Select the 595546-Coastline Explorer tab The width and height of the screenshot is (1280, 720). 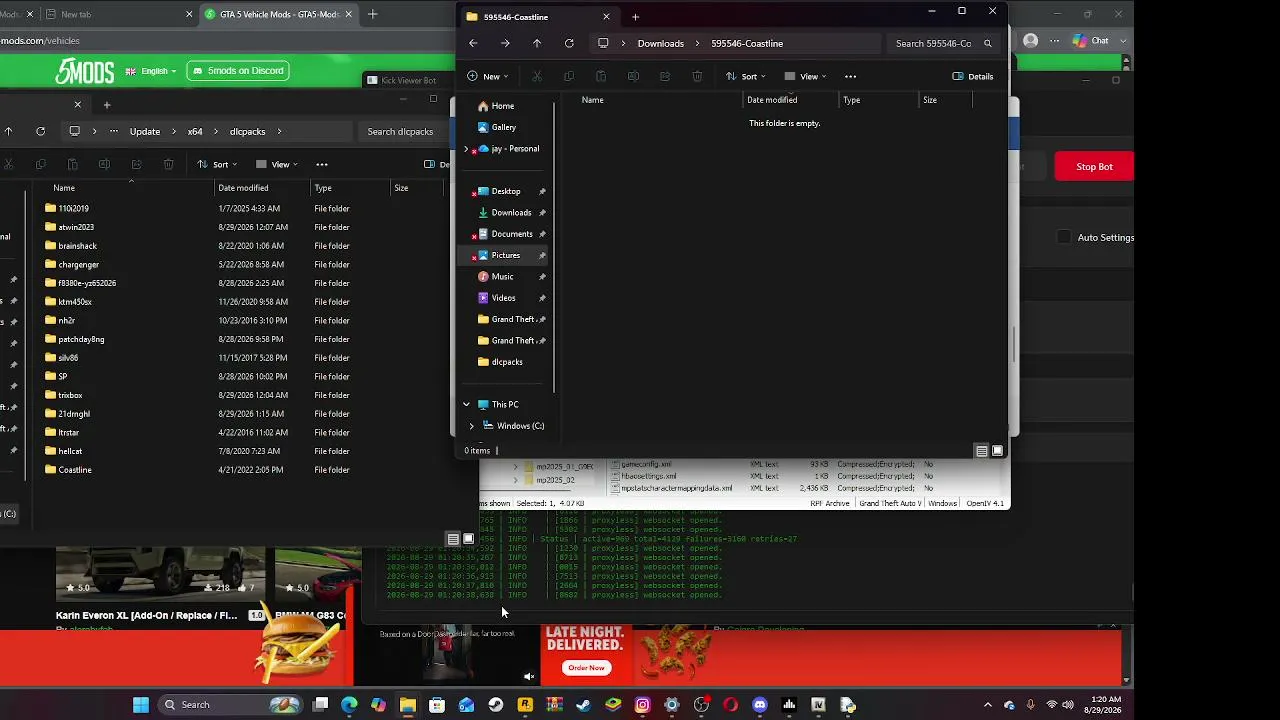click(538, 17)
